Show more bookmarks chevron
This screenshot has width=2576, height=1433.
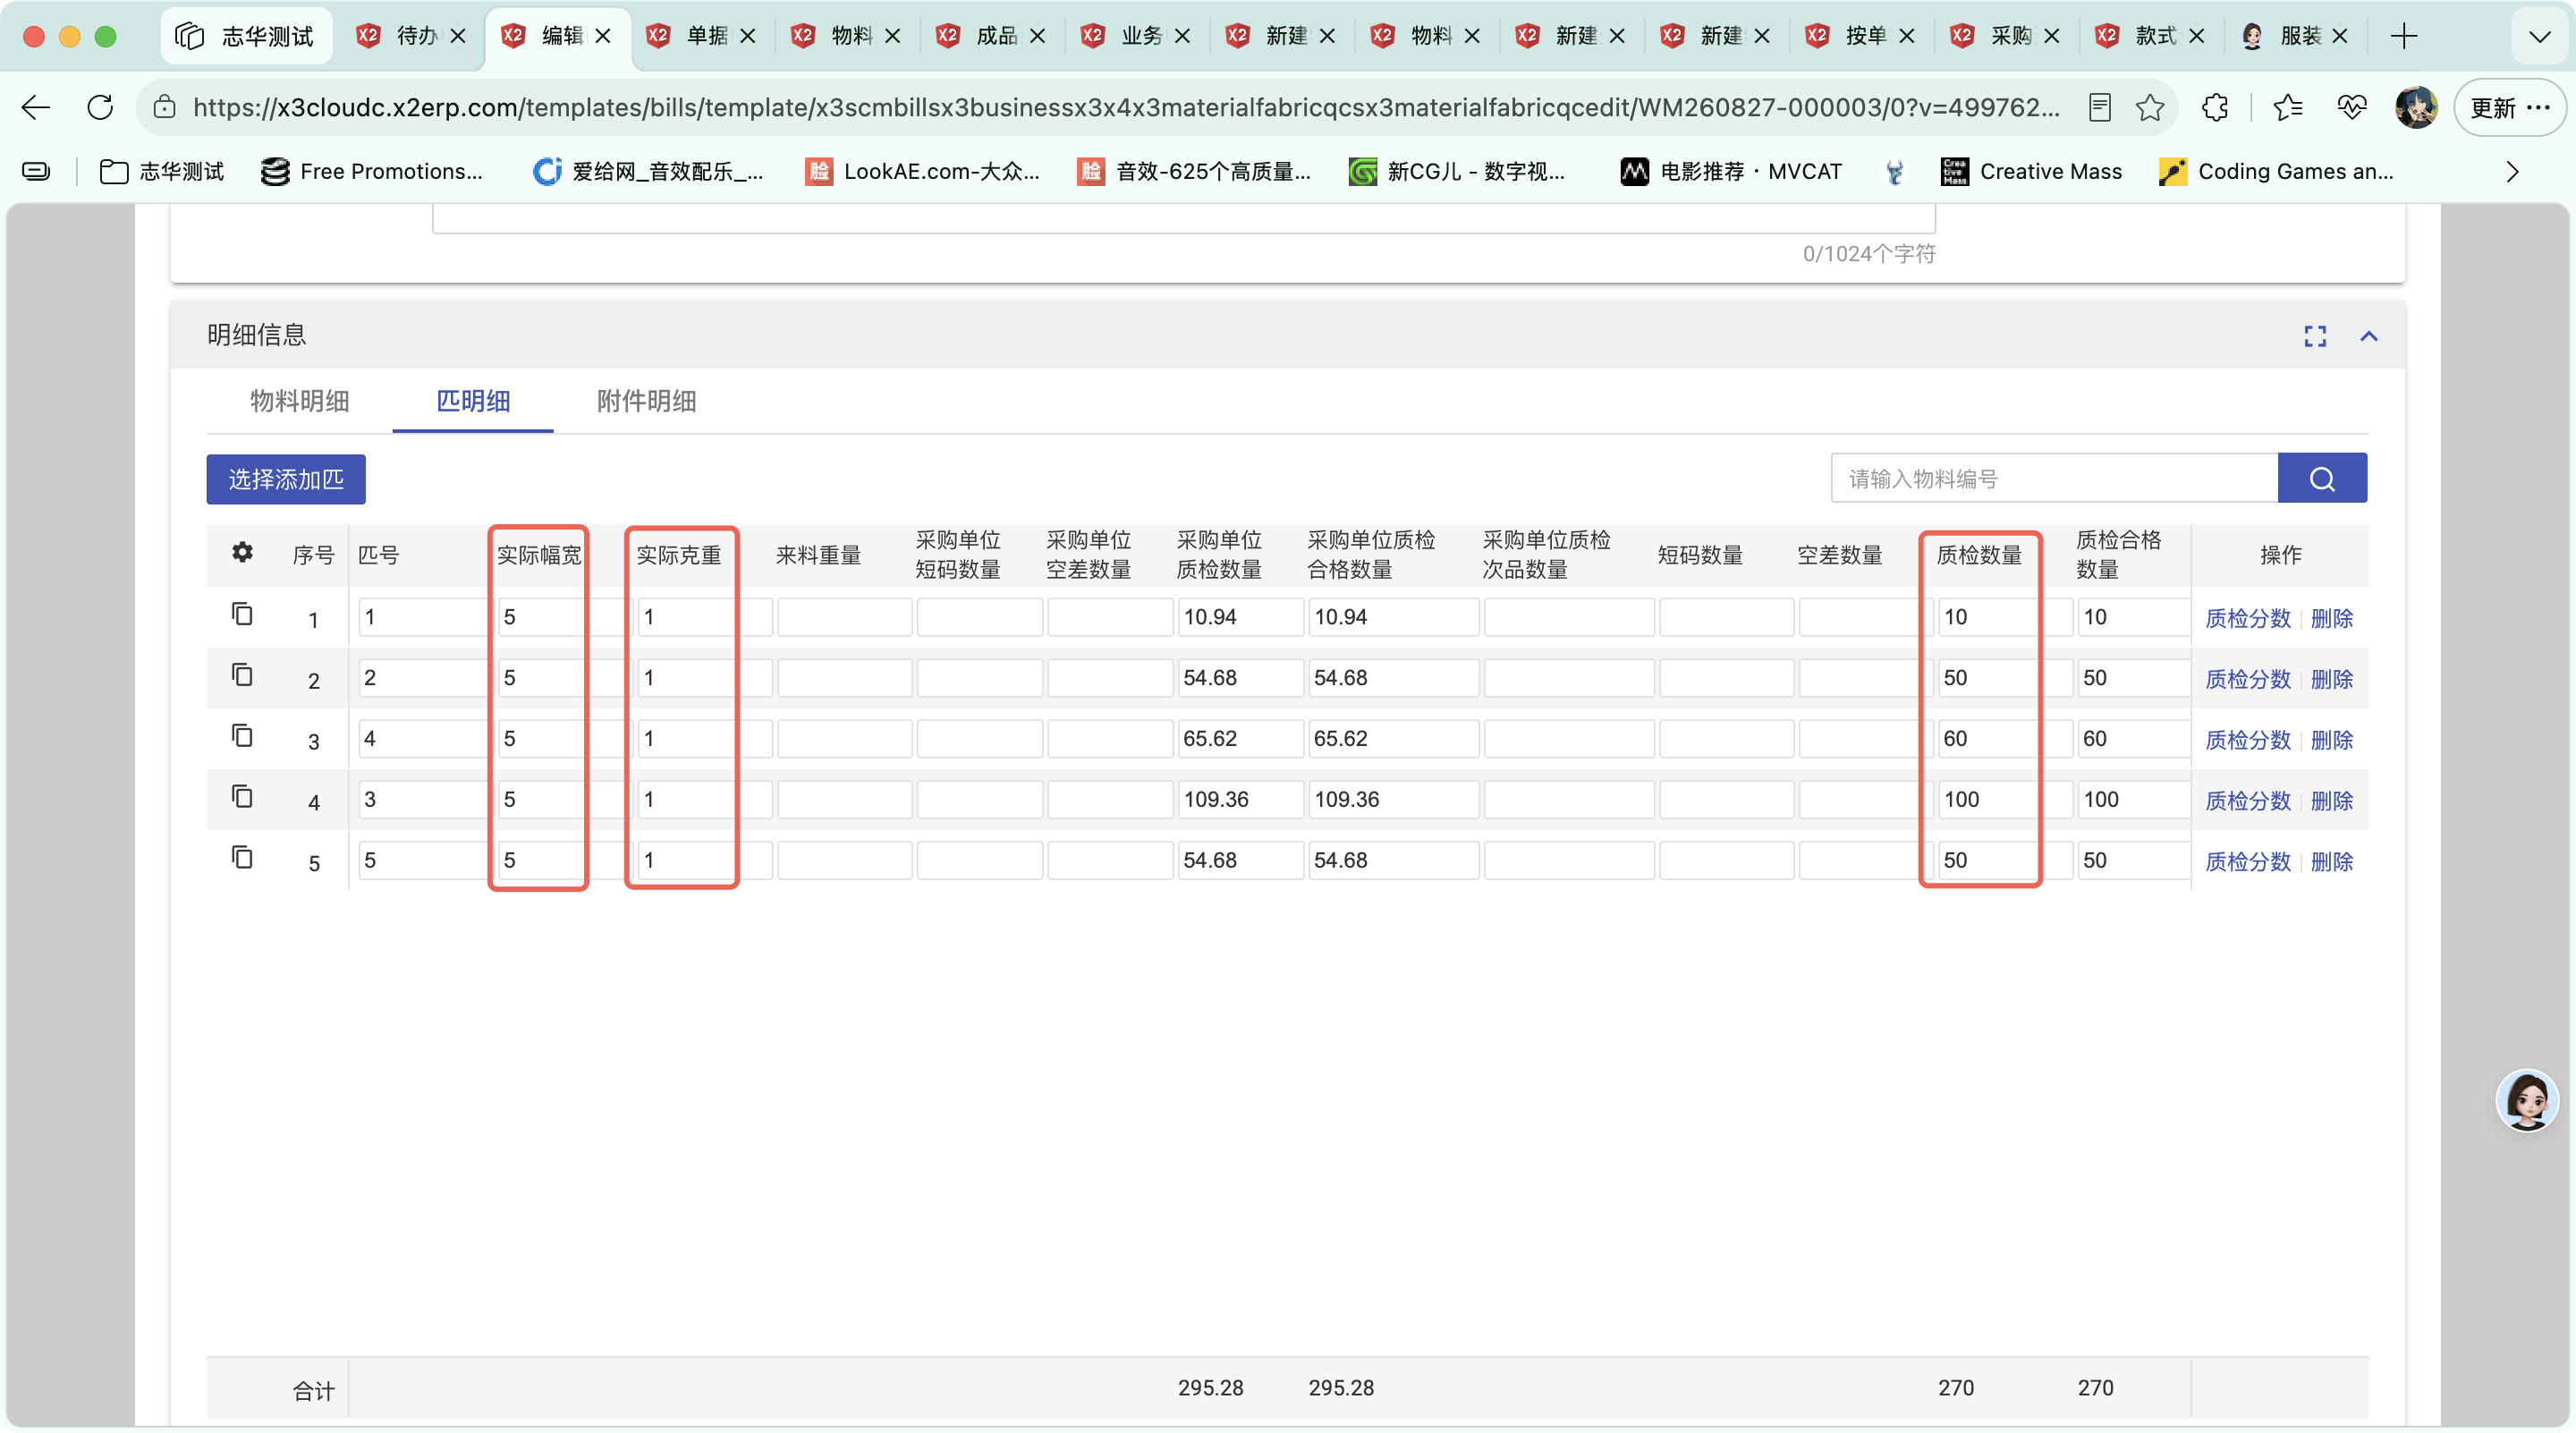2513,172
